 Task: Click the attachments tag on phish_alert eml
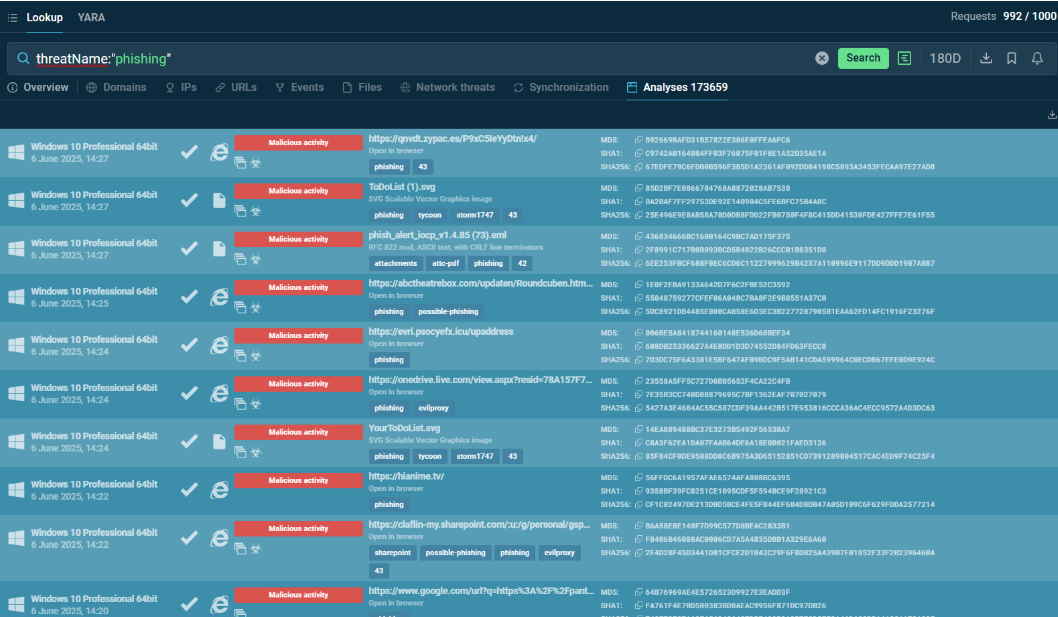(396, 263)
